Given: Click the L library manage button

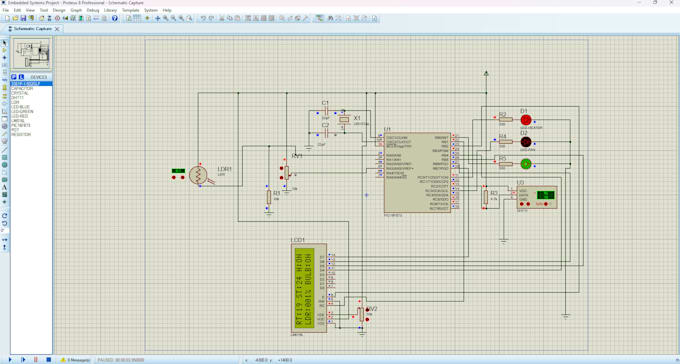Looking at the screenshot, I should click(21, 77).
